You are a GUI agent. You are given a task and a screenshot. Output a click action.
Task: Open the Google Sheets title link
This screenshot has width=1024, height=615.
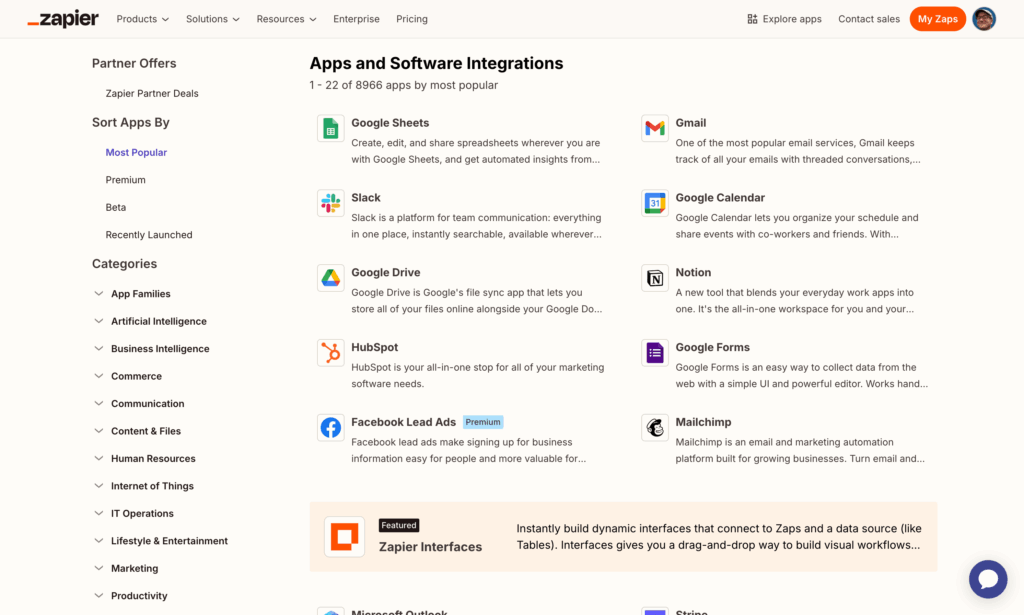tap(390, 123)
